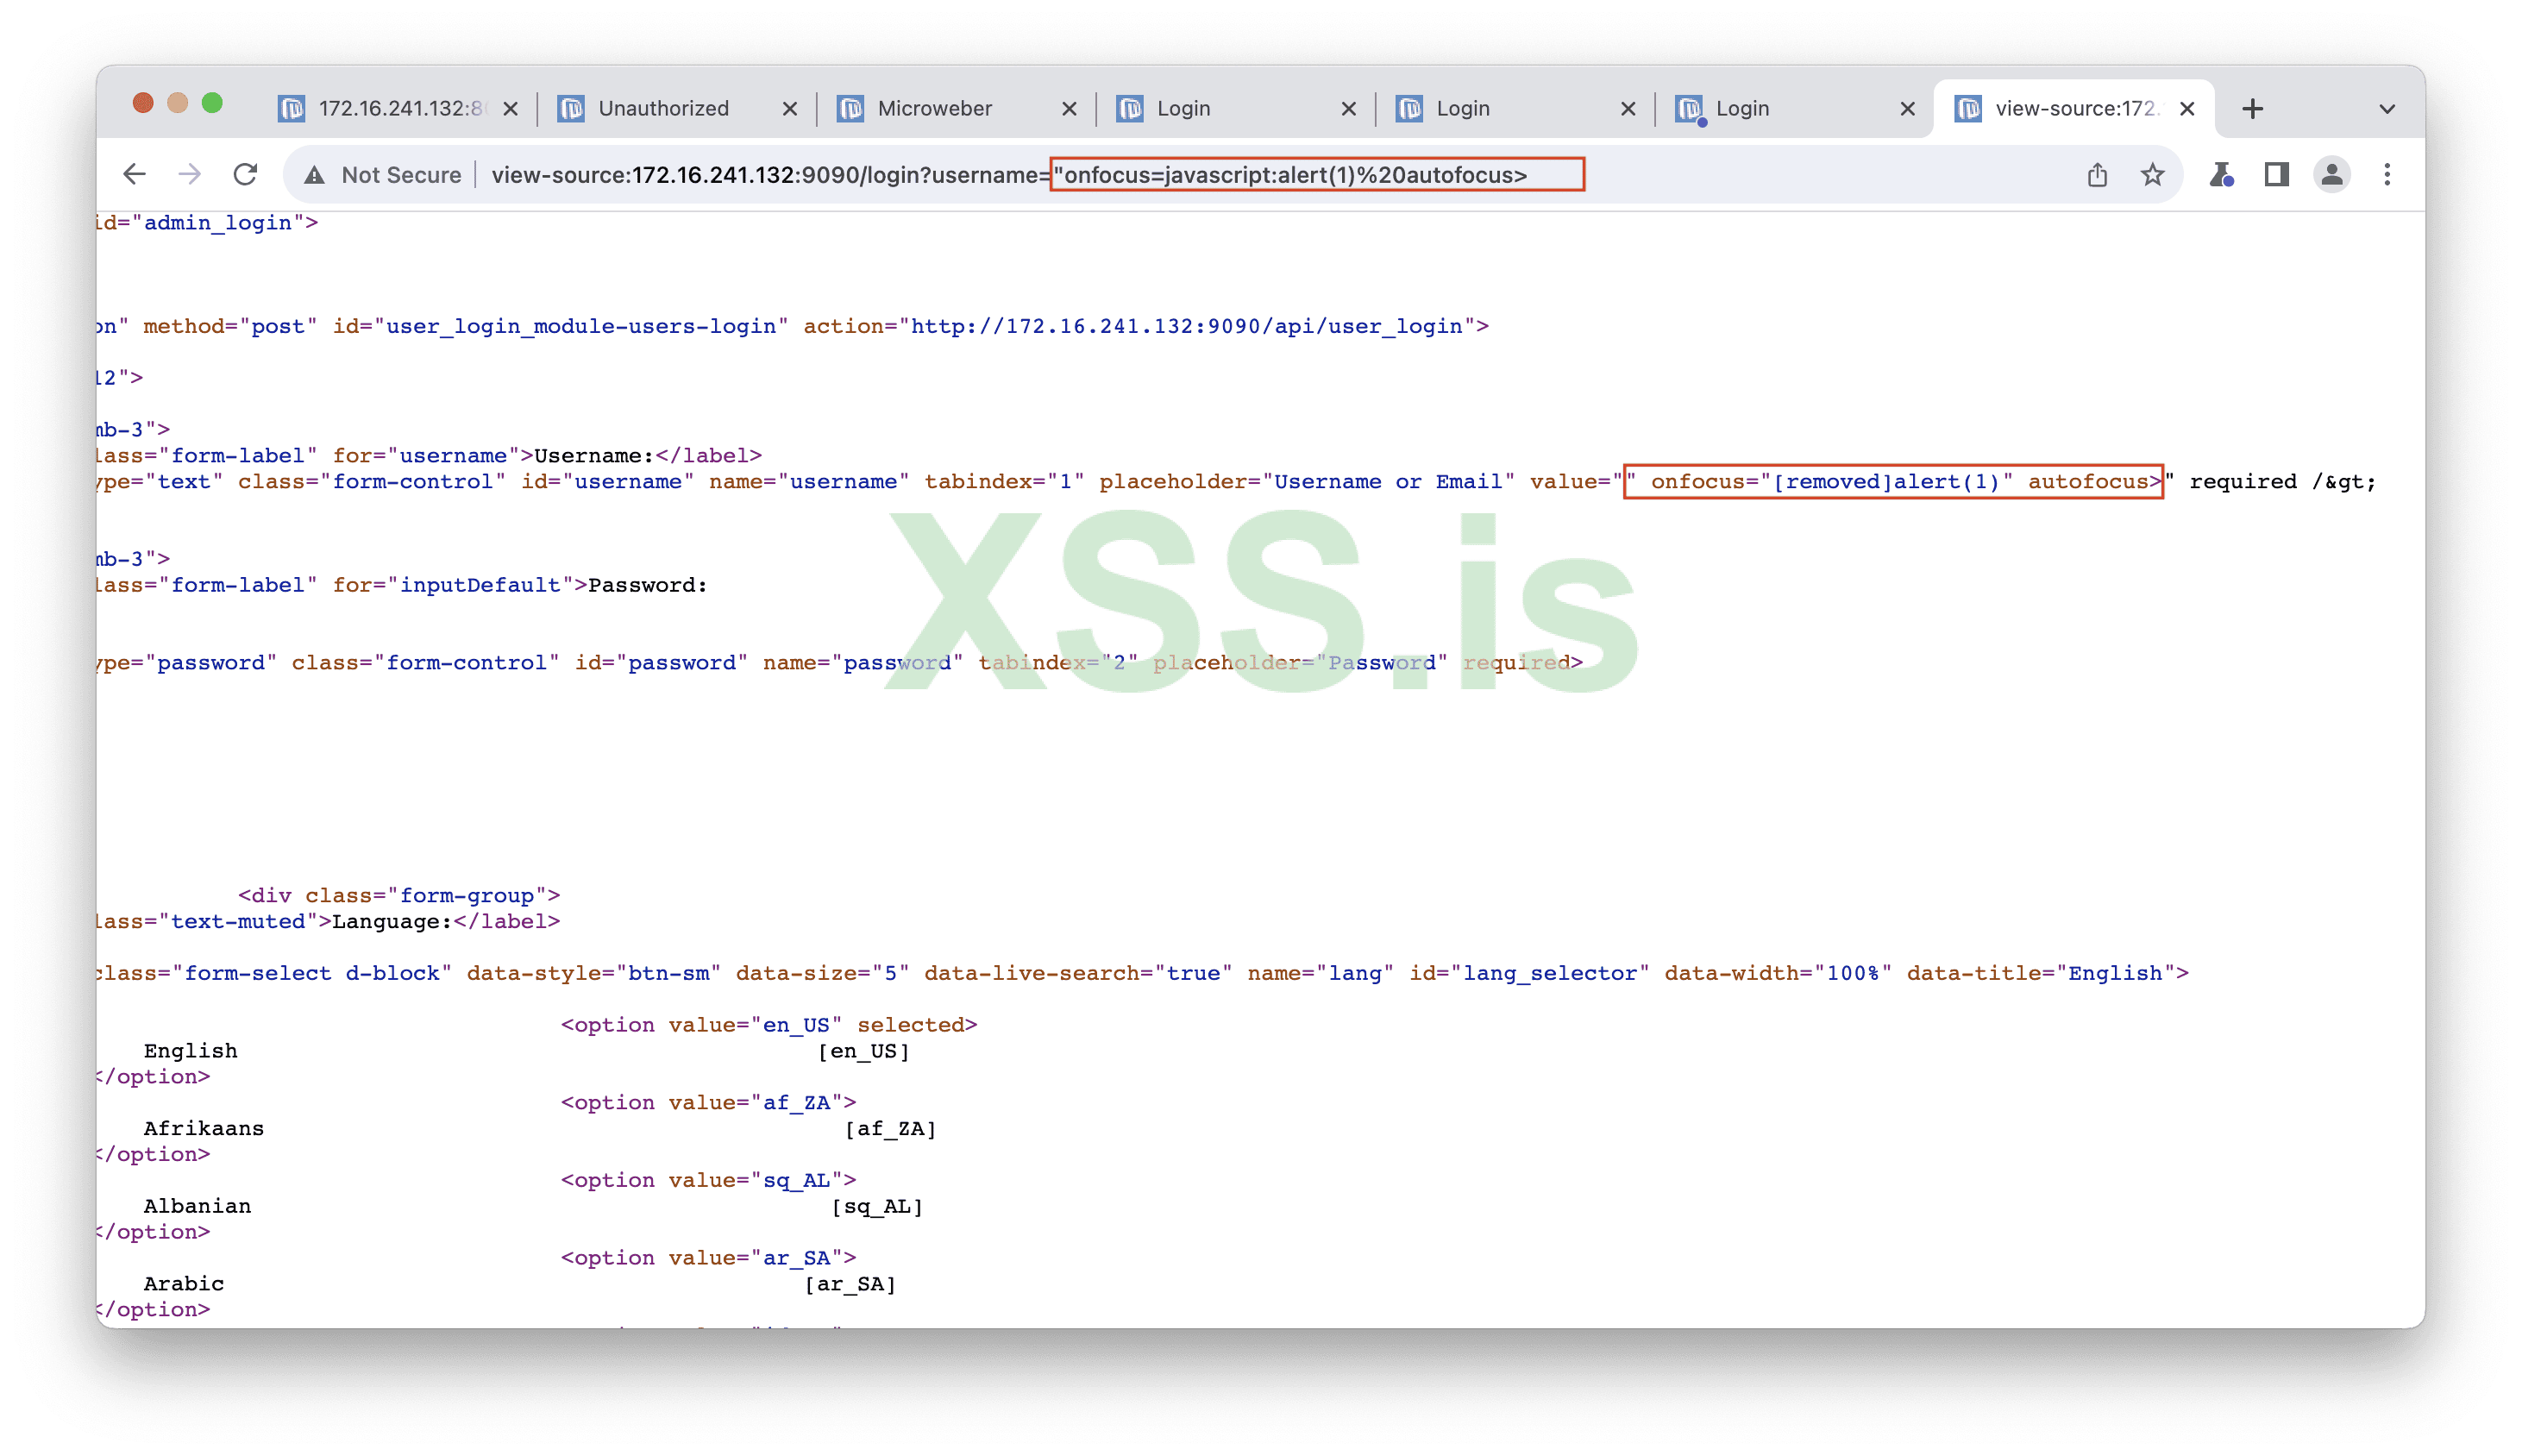2522x1456 pixels.
Task: Reload the page with refresh icon
Action: coord(246,175)
